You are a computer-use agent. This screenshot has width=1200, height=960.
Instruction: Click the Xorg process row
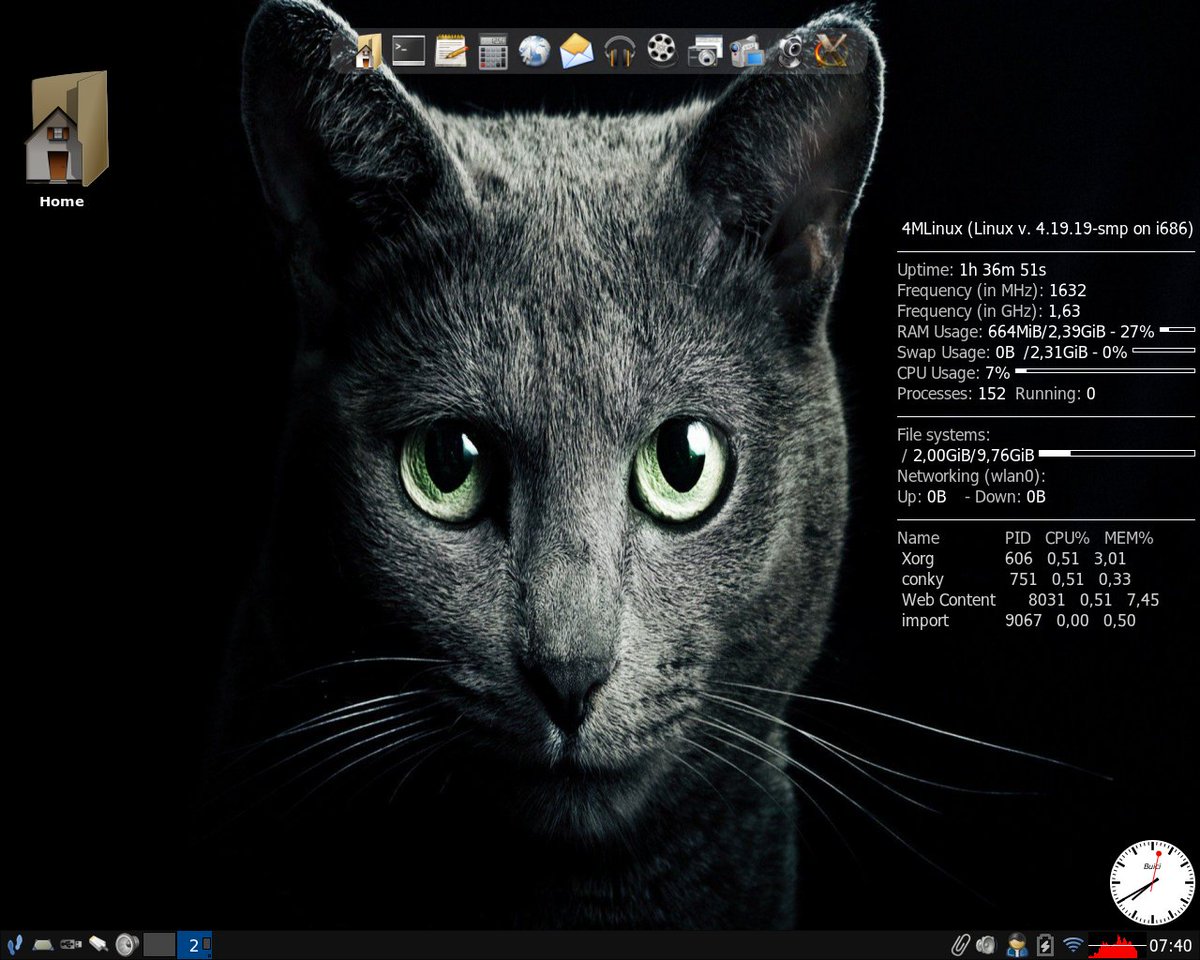(x=1014, y=559)
